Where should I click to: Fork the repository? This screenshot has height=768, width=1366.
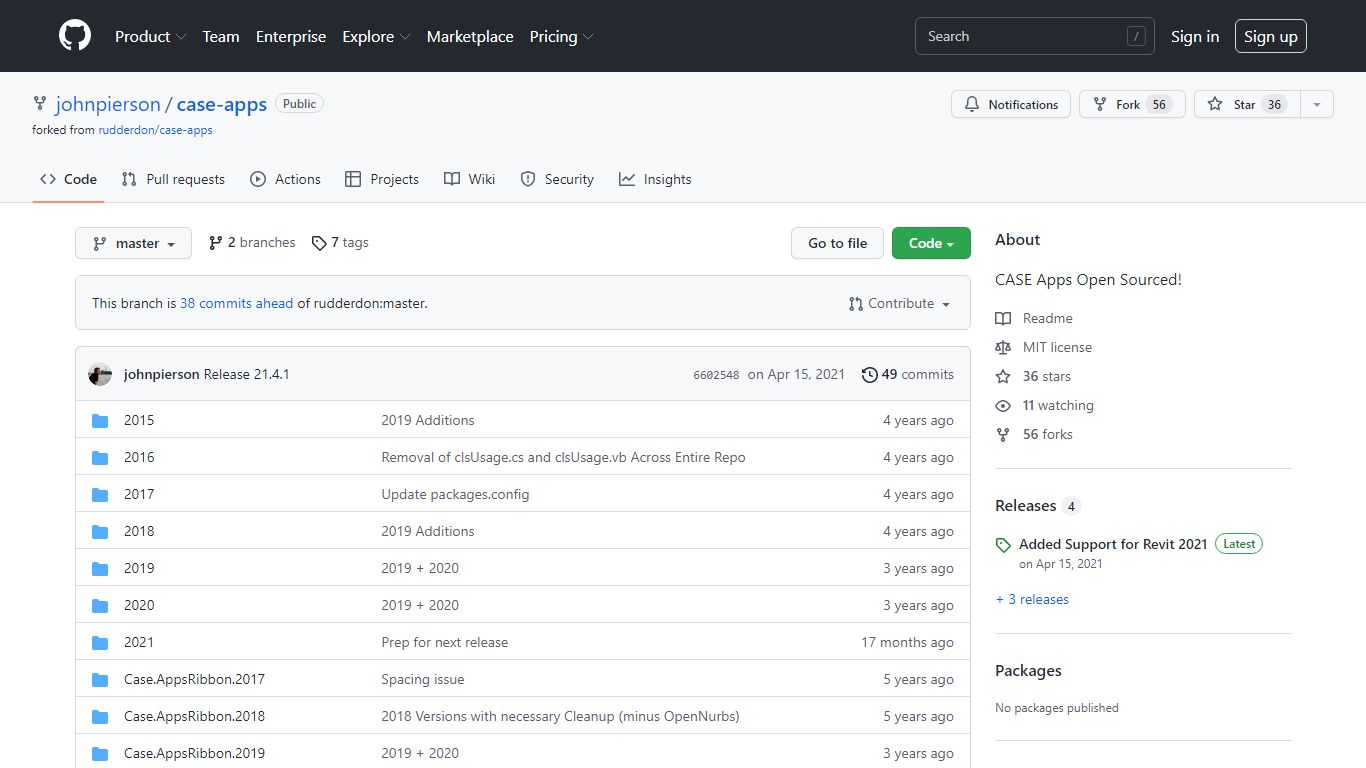point(1133,104)
